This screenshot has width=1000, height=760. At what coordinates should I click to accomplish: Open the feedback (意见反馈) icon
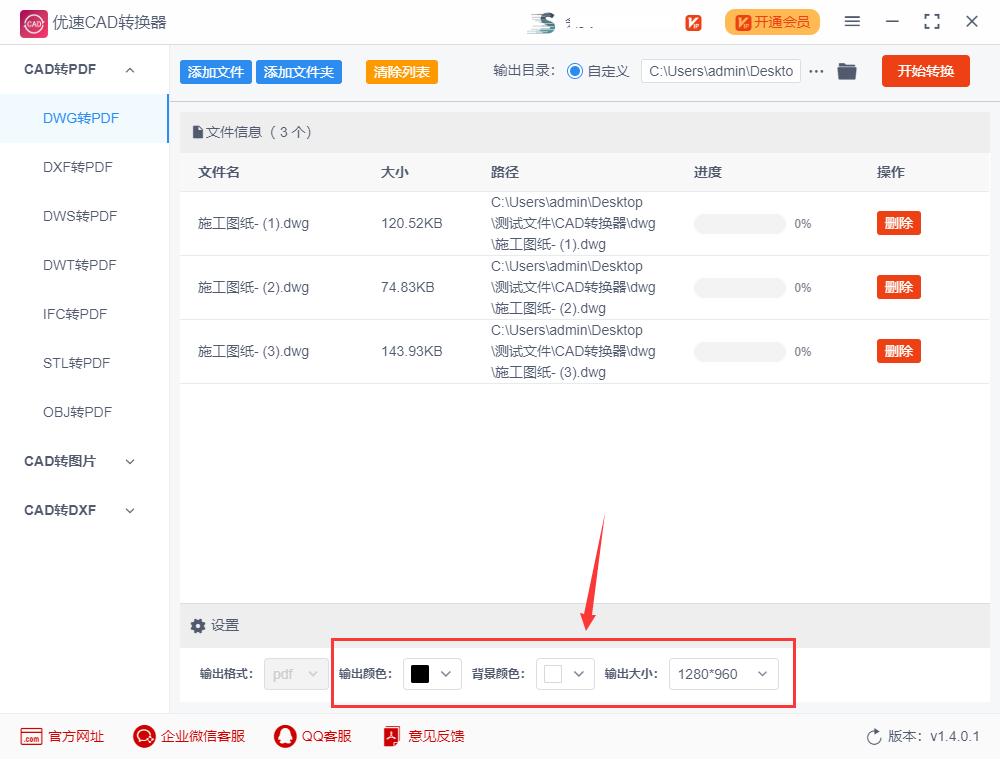[x=391, y=736]
